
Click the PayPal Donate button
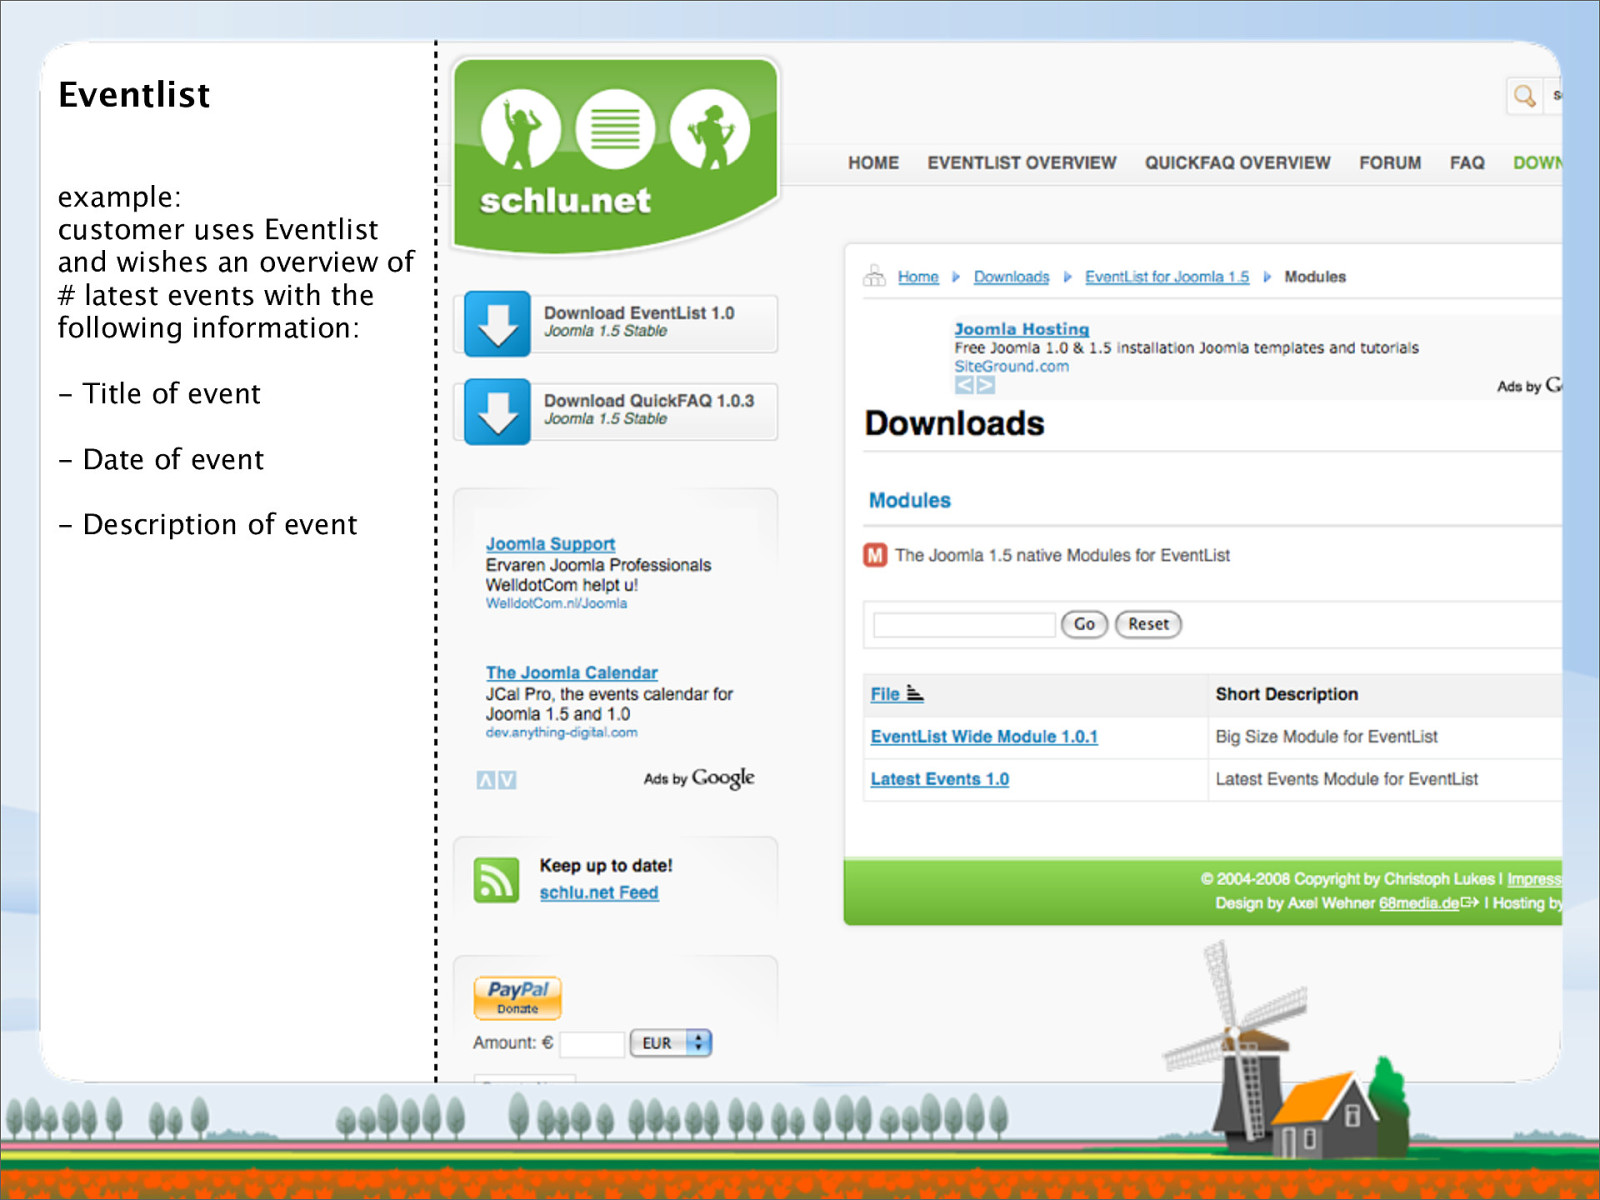pyautogui.click(x=517, y=997)
